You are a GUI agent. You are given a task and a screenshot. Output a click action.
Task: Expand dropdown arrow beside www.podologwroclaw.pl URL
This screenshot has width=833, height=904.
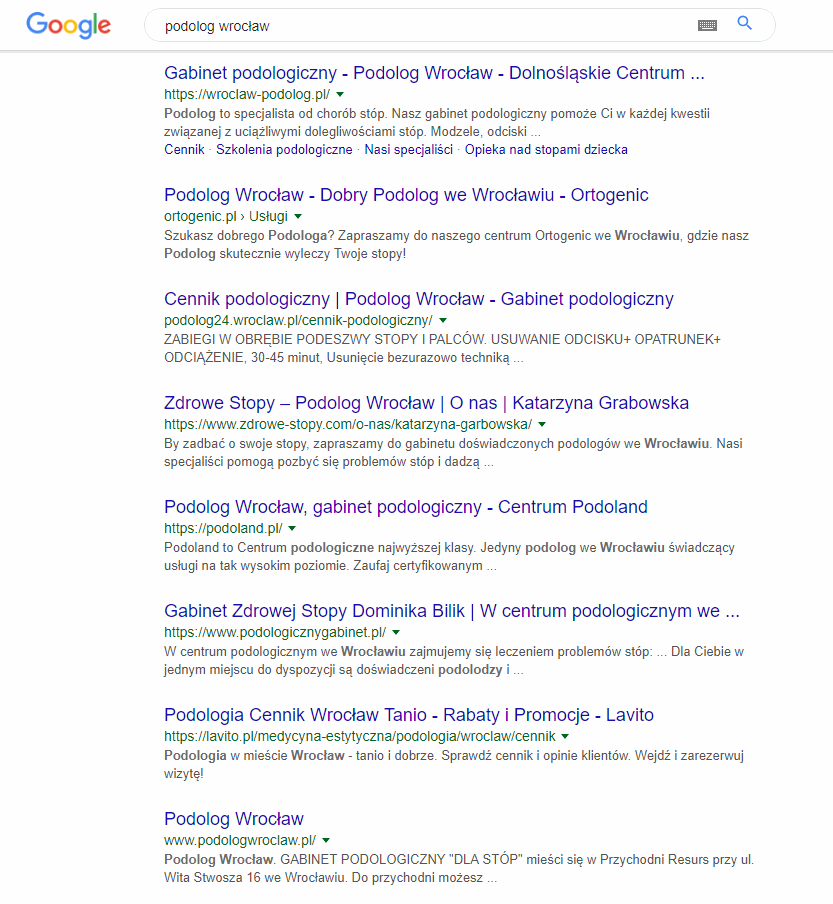click(x=326, y=841)
